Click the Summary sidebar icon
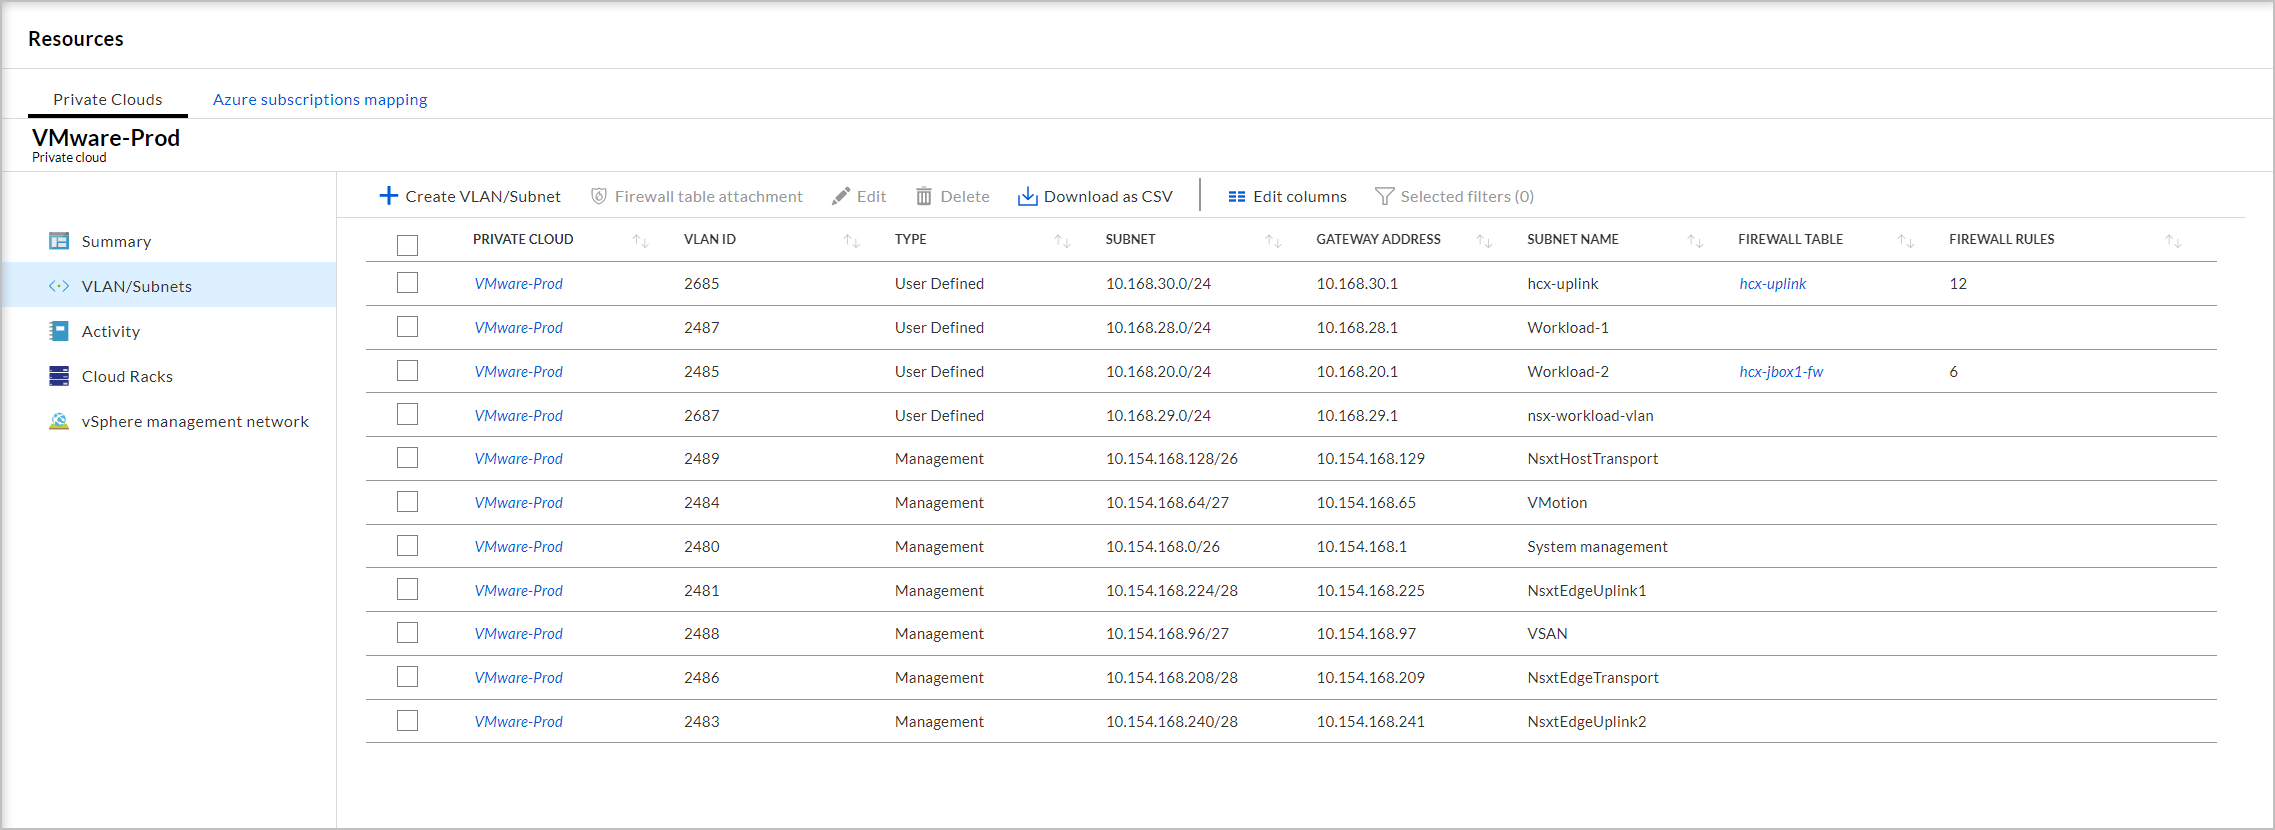Viewport: 2275px width, 830px height. pos(59,241)
